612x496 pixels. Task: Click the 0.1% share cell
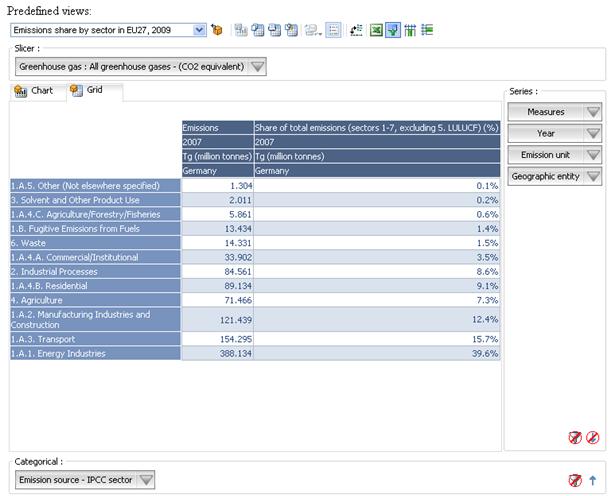(377, 186)
